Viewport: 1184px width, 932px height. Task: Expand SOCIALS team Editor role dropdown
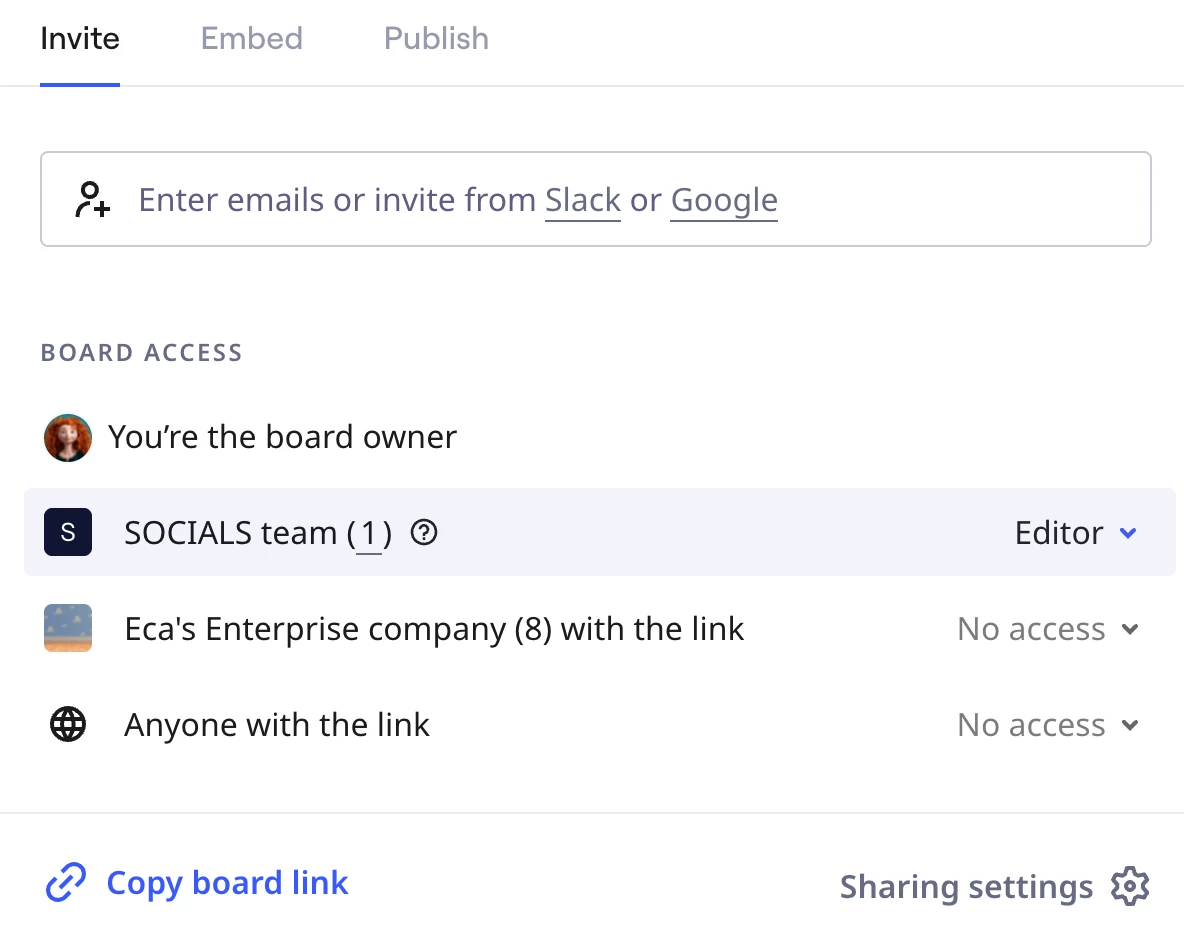pyautogui.click(x=1076, y=533)
